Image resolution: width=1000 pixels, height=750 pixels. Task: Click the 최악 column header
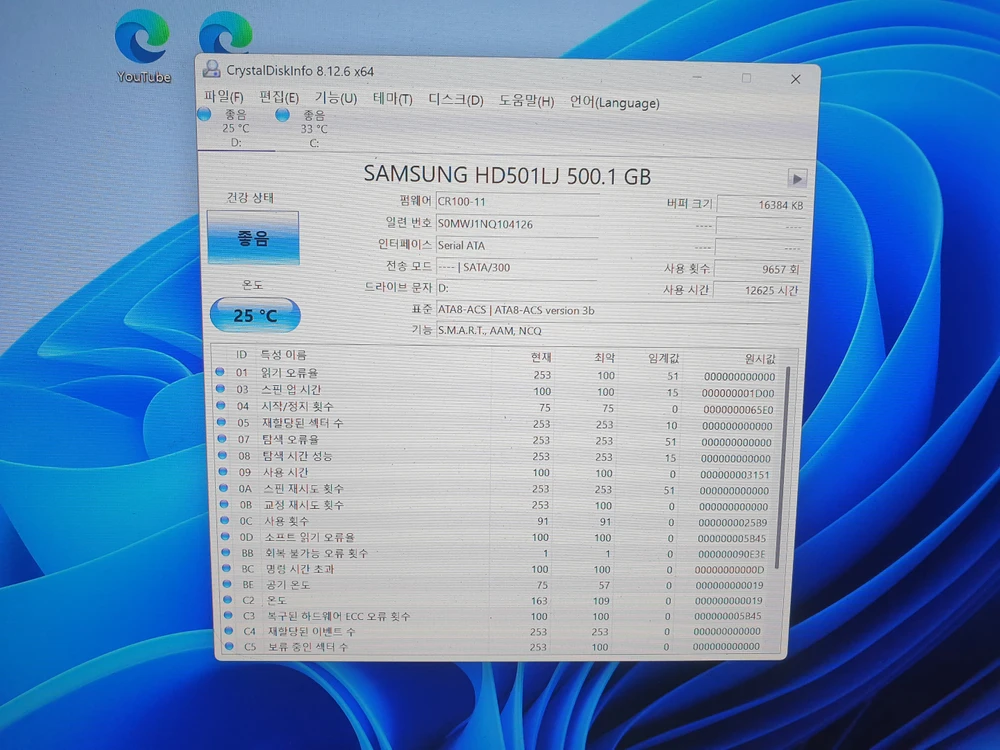point(604,358)
